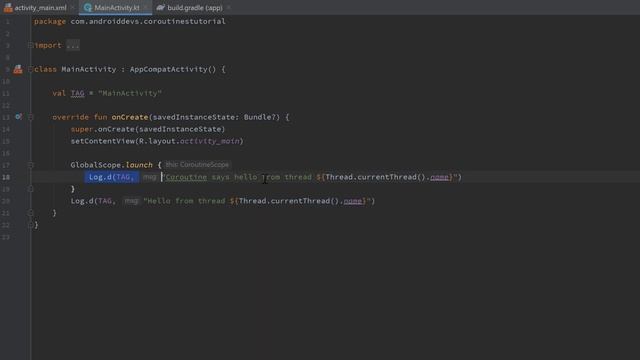Click related XML file gutter icon beside class MainActivity

[x=18, y=69]
